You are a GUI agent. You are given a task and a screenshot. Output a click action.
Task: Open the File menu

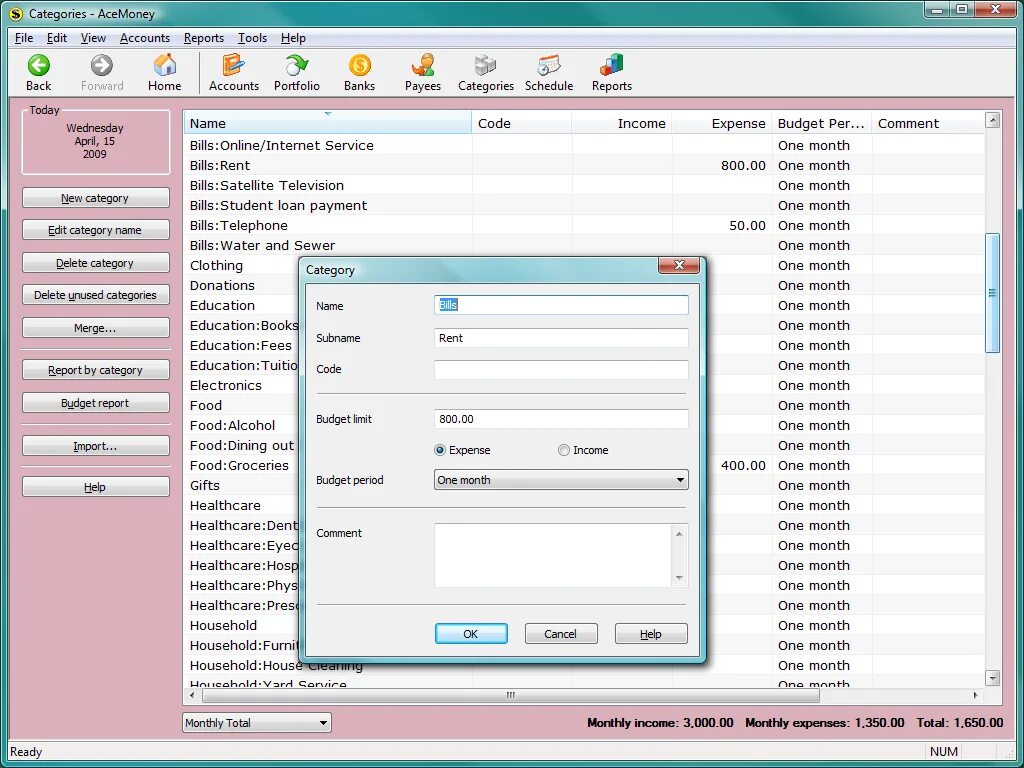click(x=24, y=38)
